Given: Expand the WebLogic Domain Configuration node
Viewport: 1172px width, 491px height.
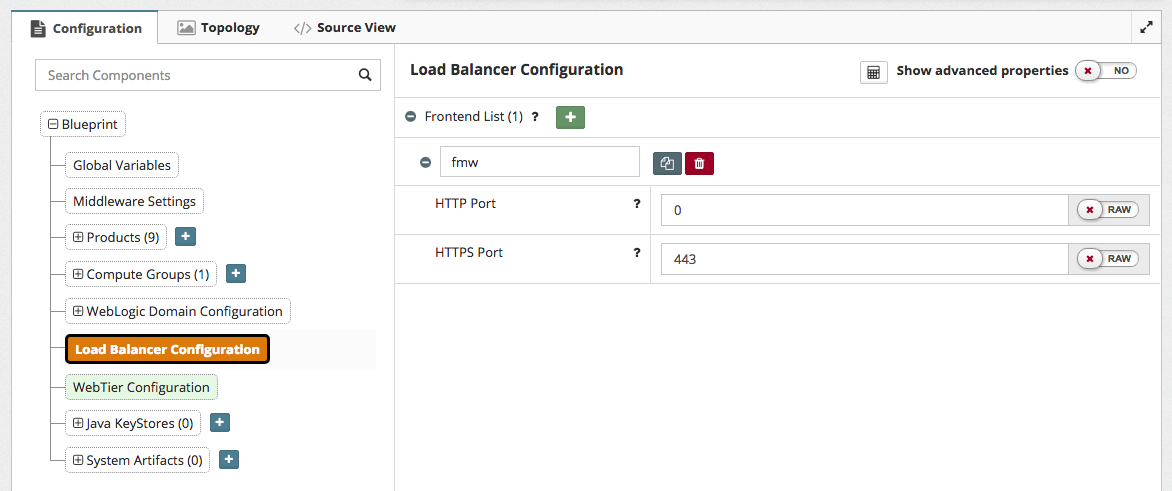Looking at the screenshot, I should (x=78, y=311).
